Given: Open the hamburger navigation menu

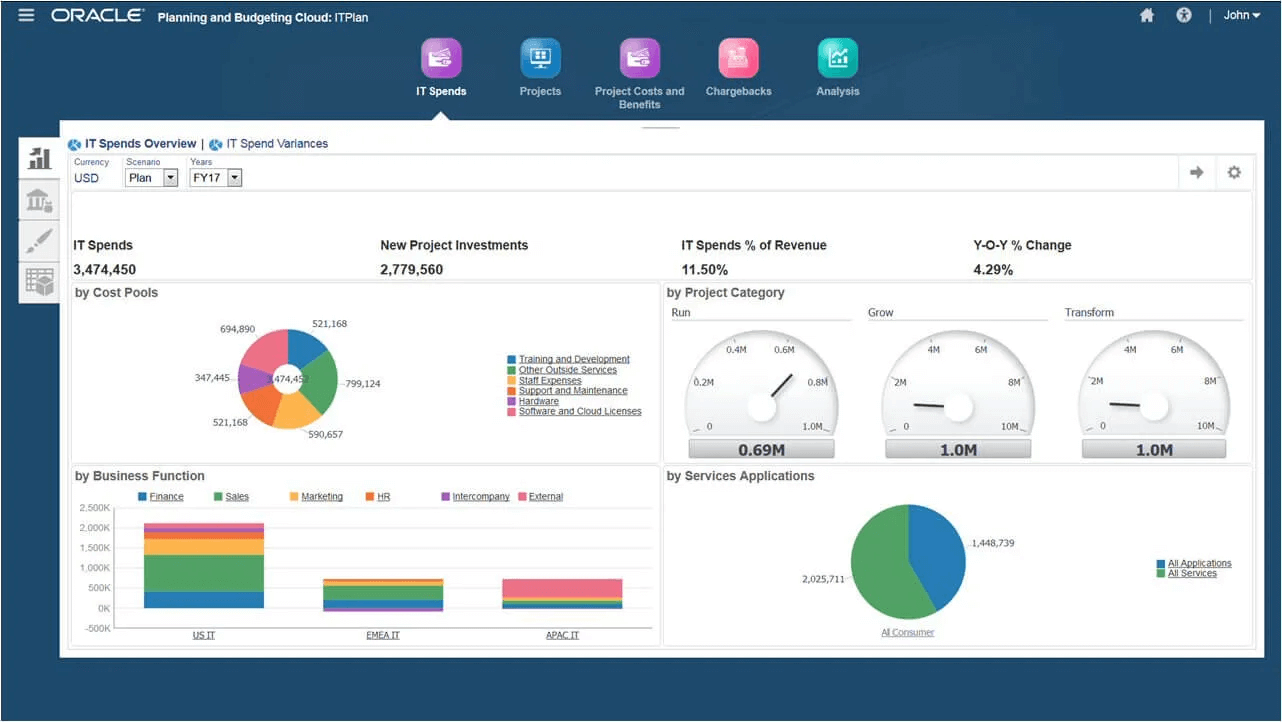Looking at the screenshot, I should [x=26, y=15].
